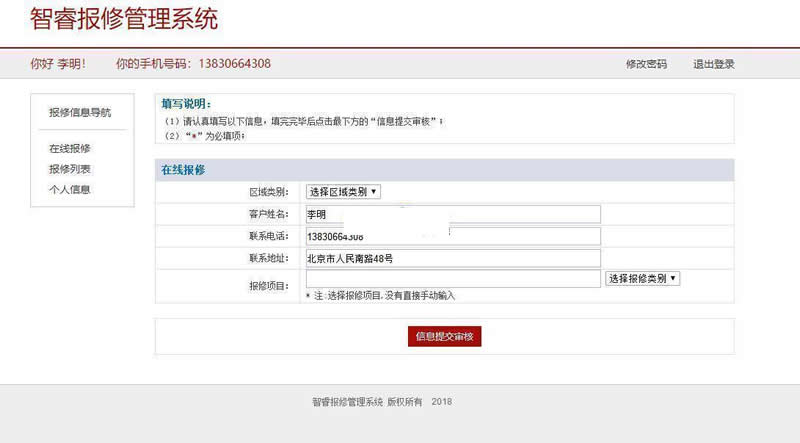Viewport: 800px width, 443px height.
Task: Click the 报修项目 text input box
Action: pyautogui.click(x=452, y=279)
